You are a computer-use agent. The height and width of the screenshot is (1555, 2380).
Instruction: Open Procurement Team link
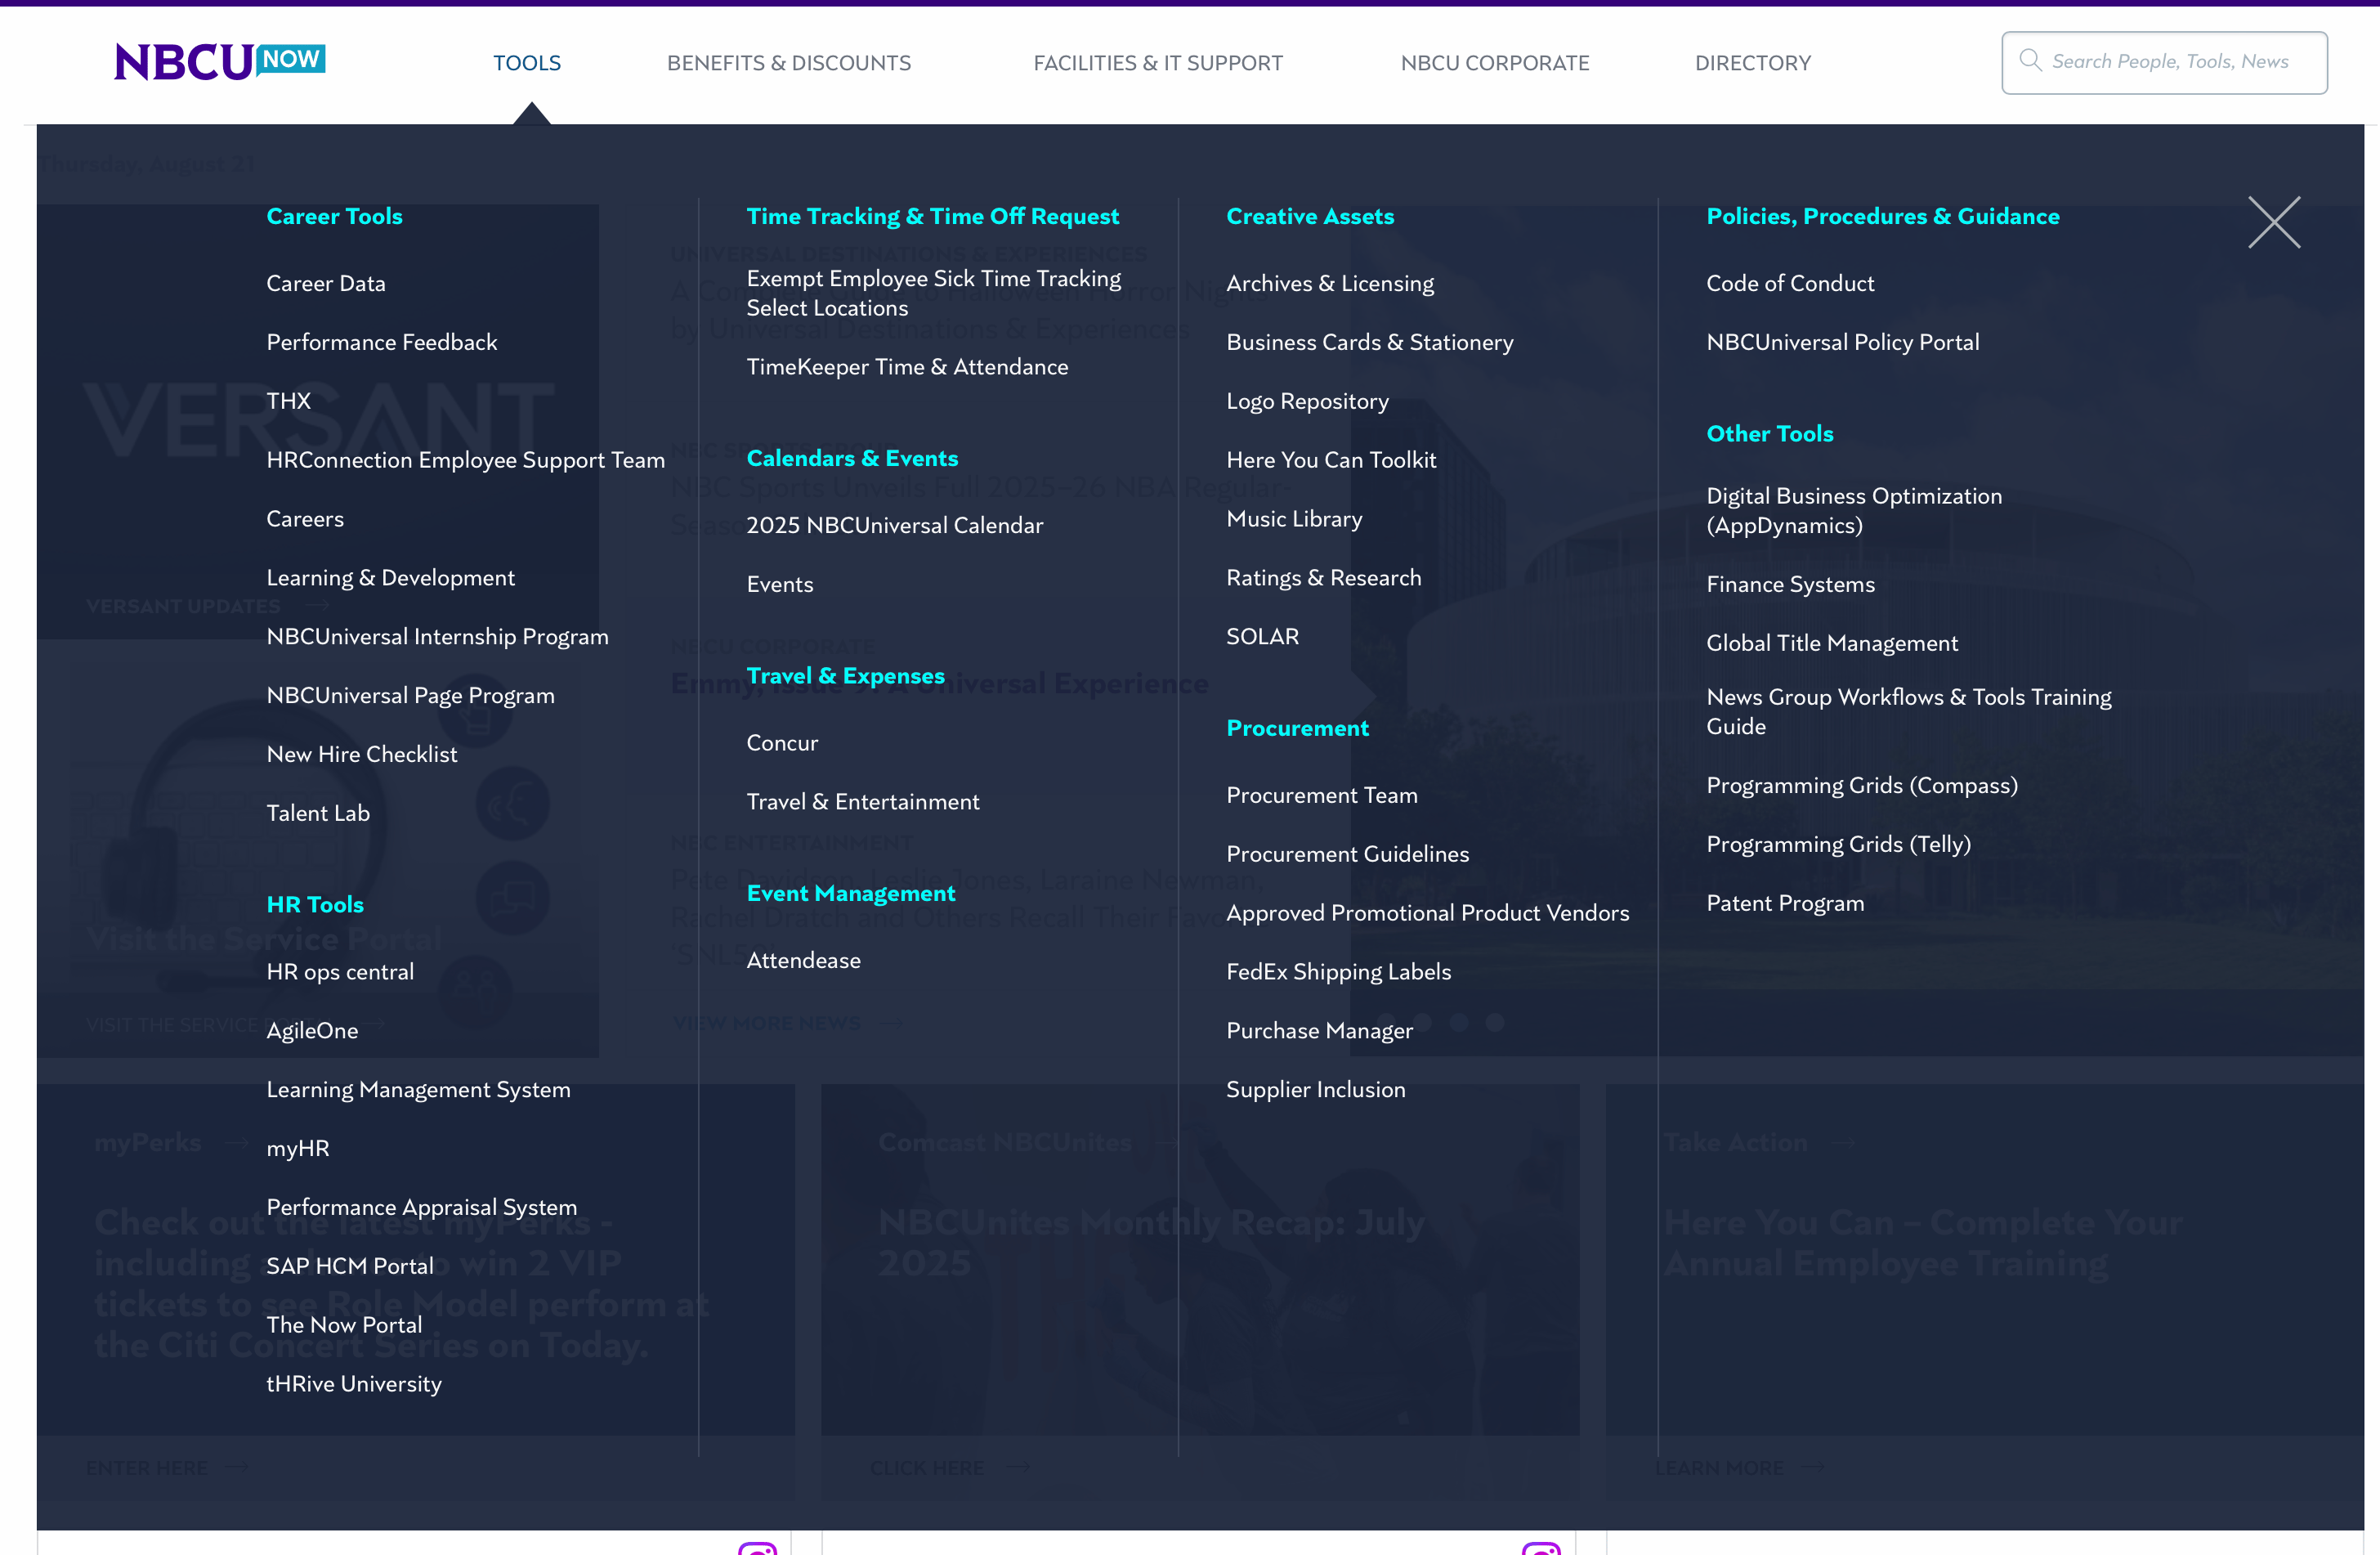[1322, 795]
